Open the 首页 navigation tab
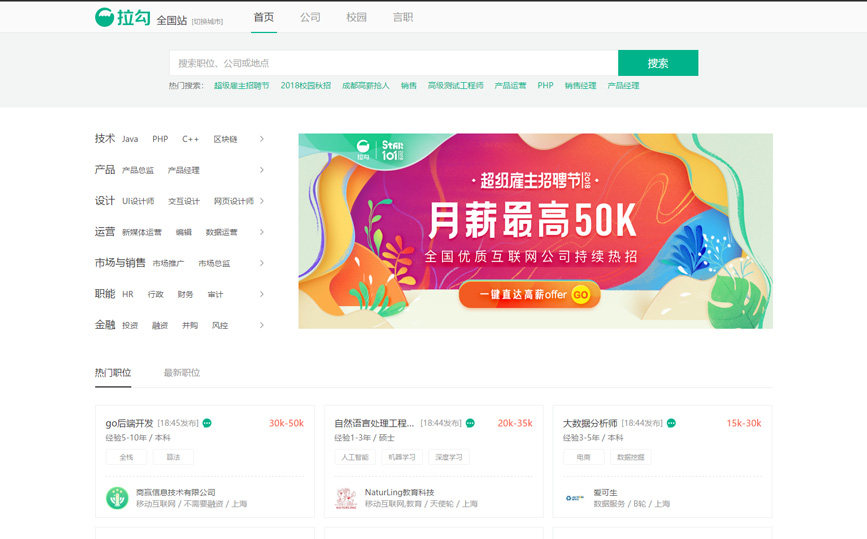 [264, 17]
